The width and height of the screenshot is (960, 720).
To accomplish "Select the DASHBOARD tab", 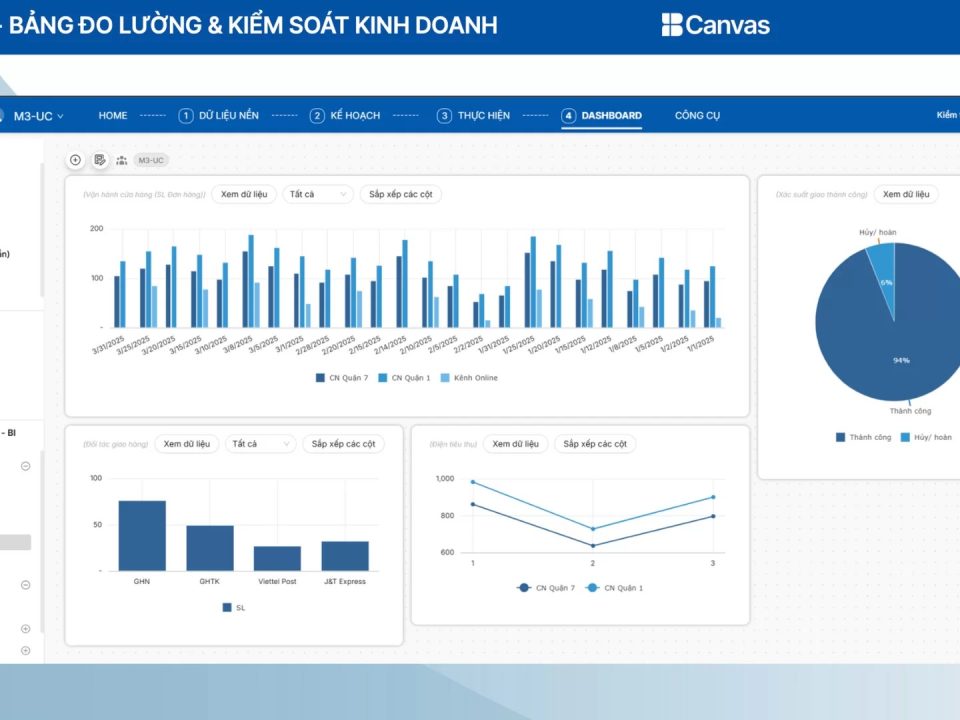I will pyautogui.click(x=611, y=116).
